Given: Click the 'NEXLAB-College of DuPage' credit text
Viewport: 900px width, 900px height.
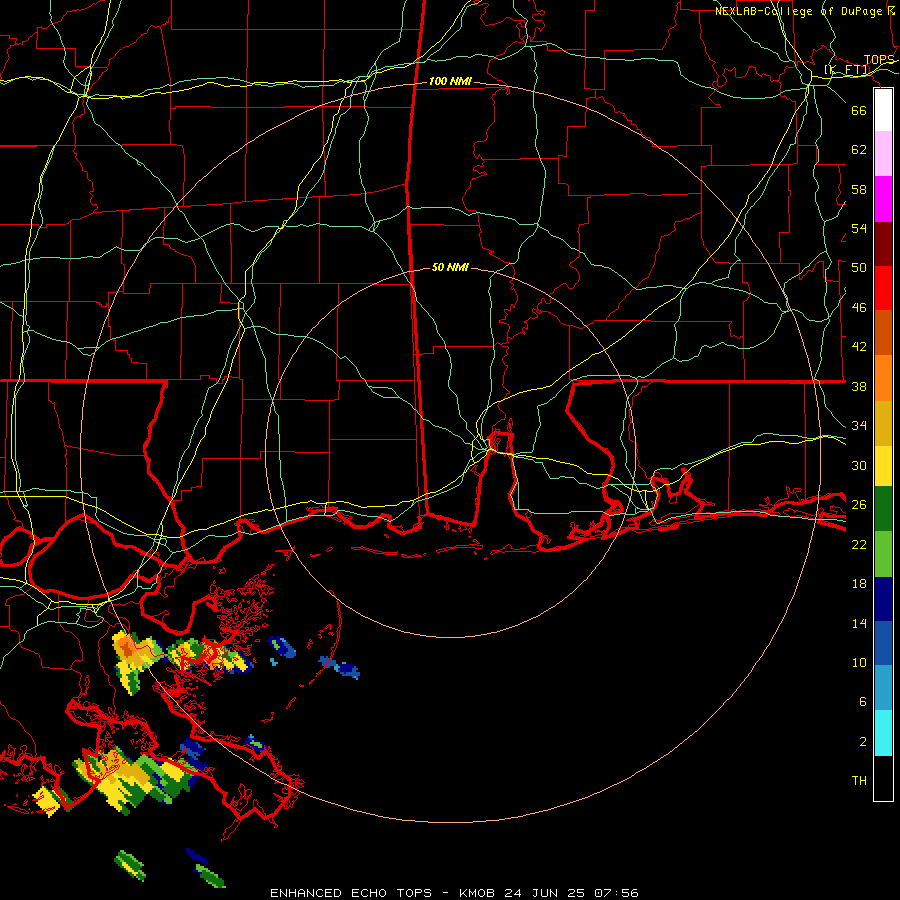Looking at the screenshot, I should [x=800, y=11].
